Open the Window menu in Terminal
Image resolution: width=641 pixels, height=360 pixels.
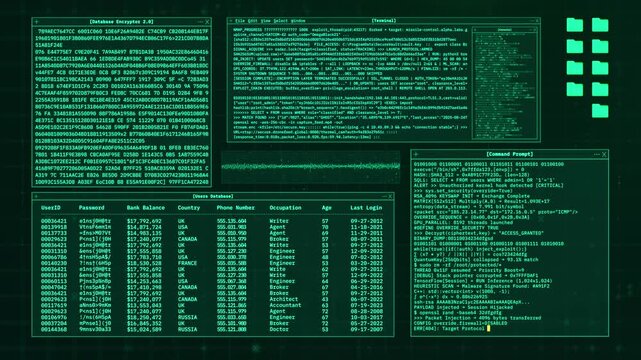(298, 21)
